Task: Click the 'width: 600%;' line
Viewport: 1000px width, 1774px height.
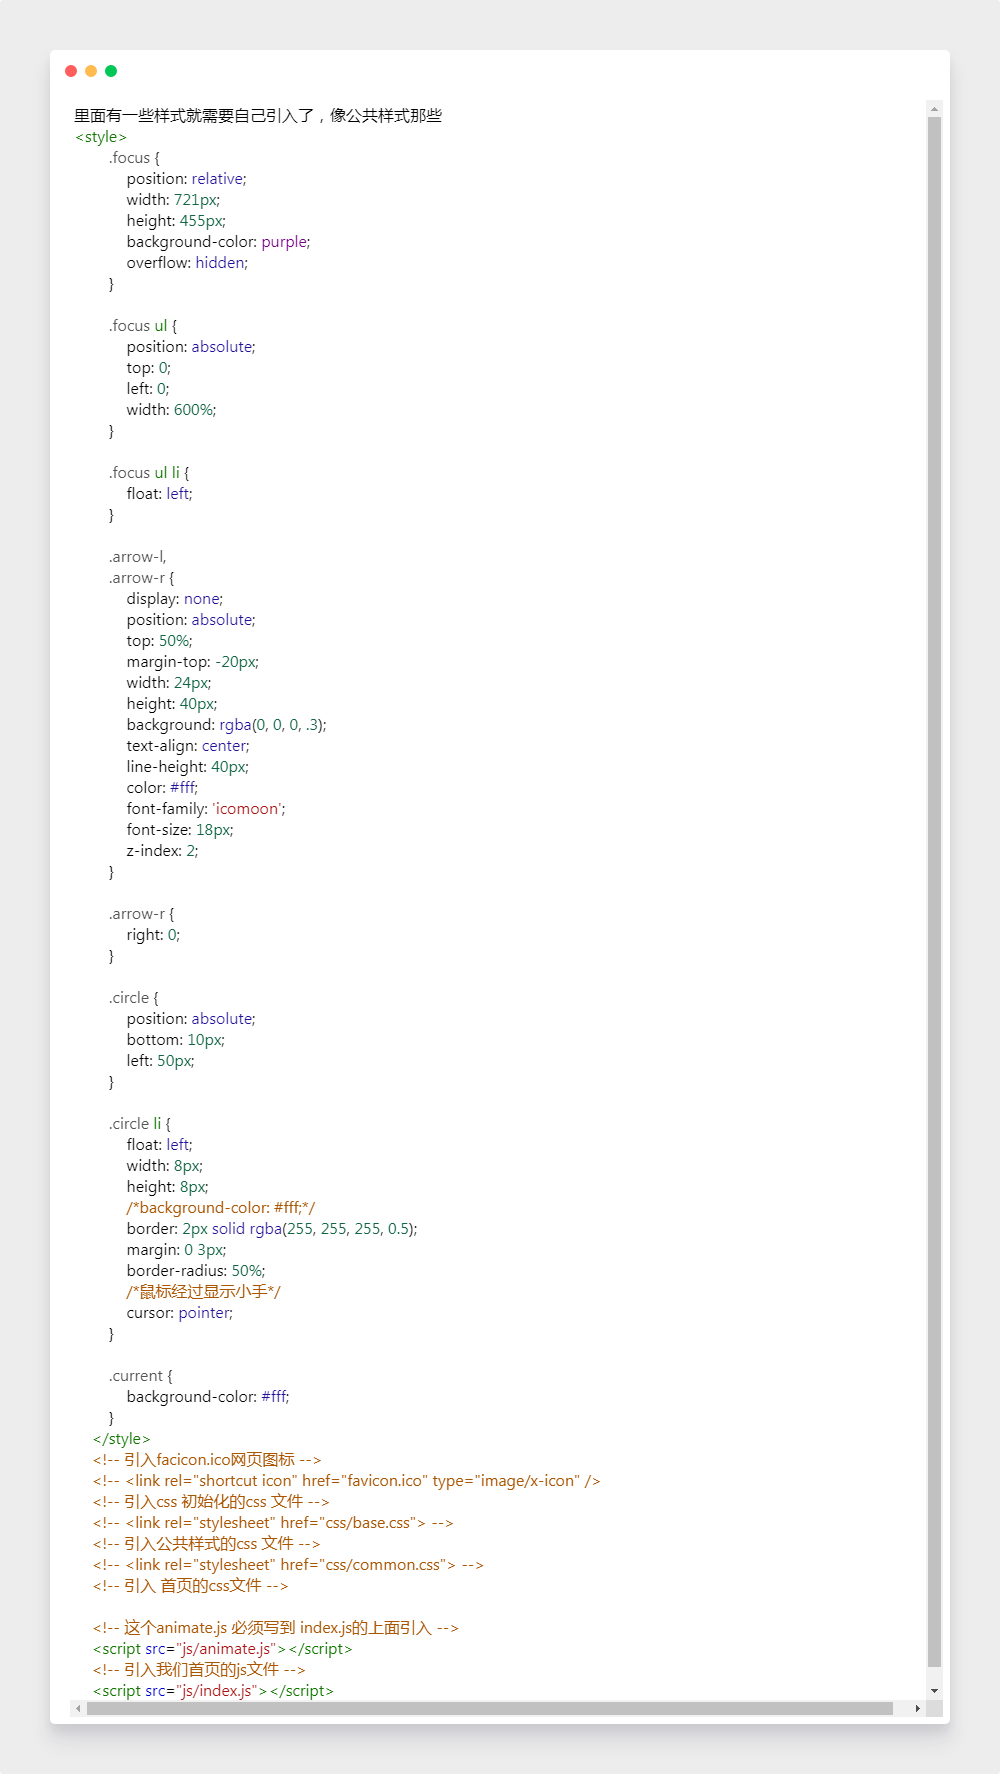Action: coord(171,410)
